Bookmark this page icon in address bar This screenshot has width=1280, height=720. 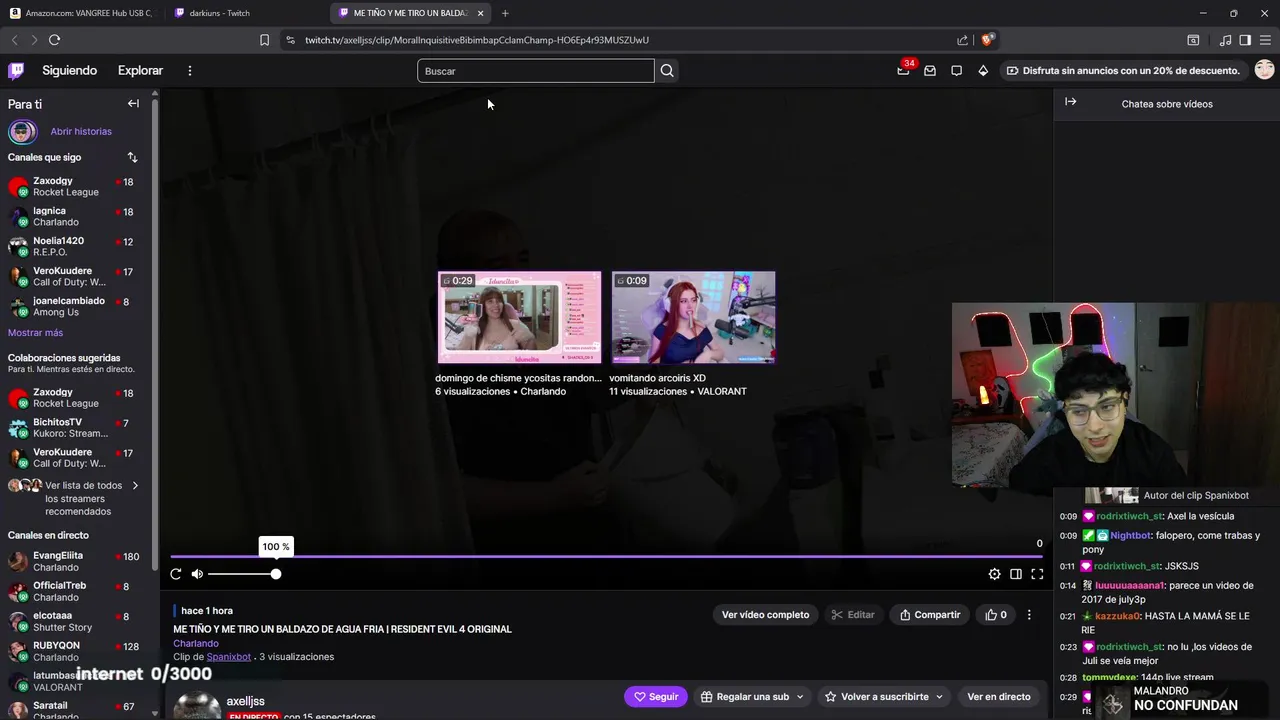[x=264, y=40]
